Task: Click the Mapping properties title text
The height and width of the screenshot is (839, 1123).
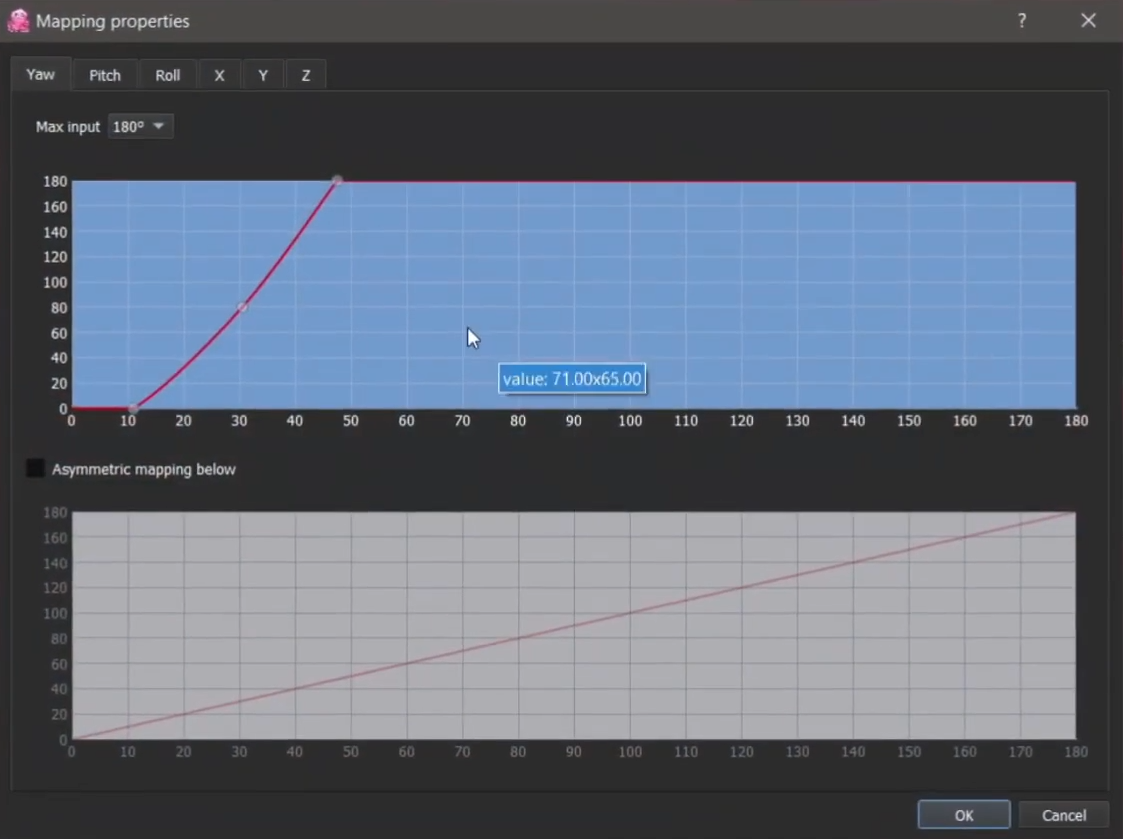Action: tap(112, 21)
